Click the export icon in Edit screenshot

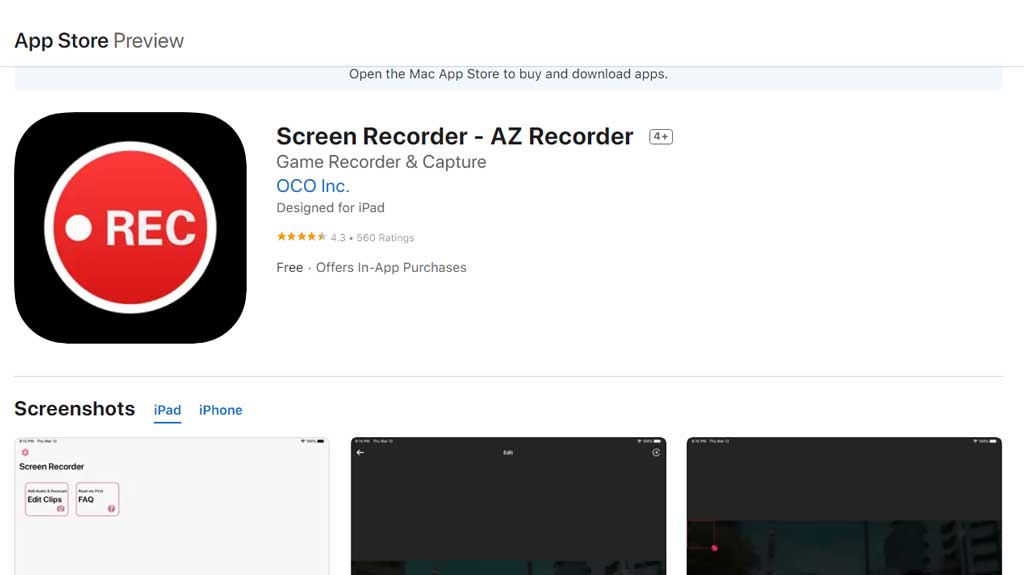point(656,453)
